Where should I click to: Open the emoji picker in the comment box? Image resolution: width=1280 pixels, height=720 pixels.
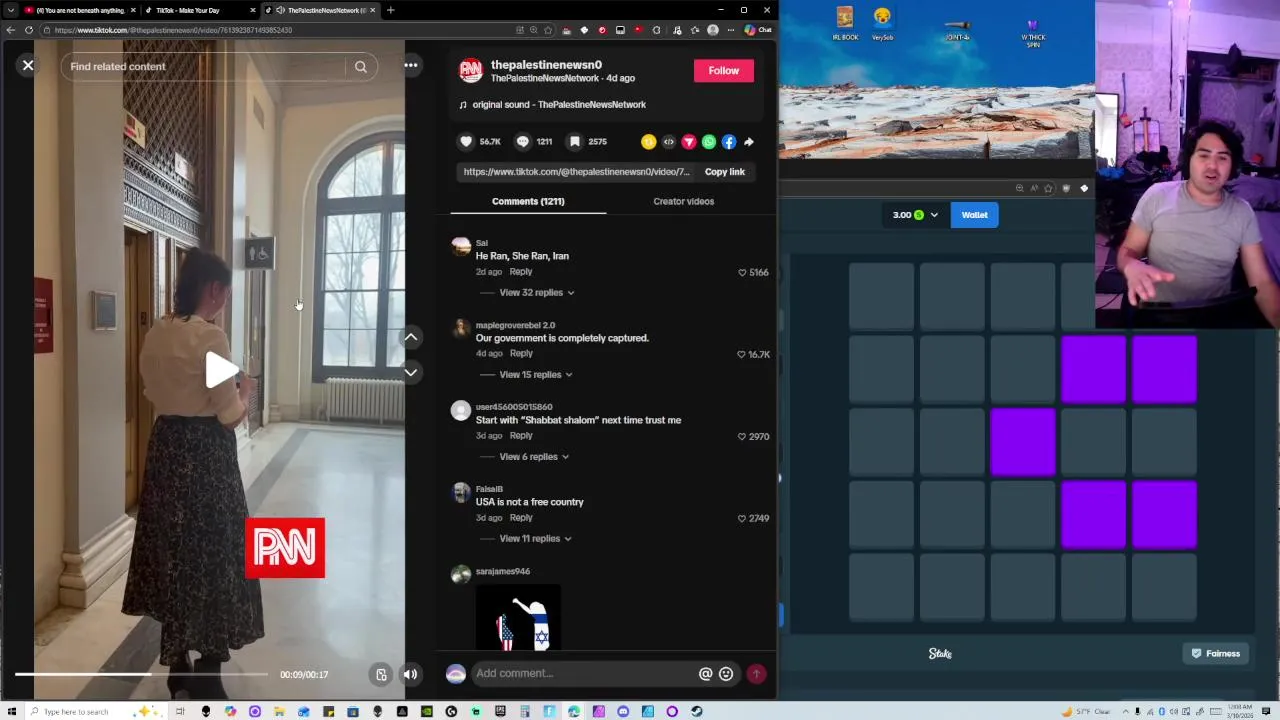[x=726, y=674]
